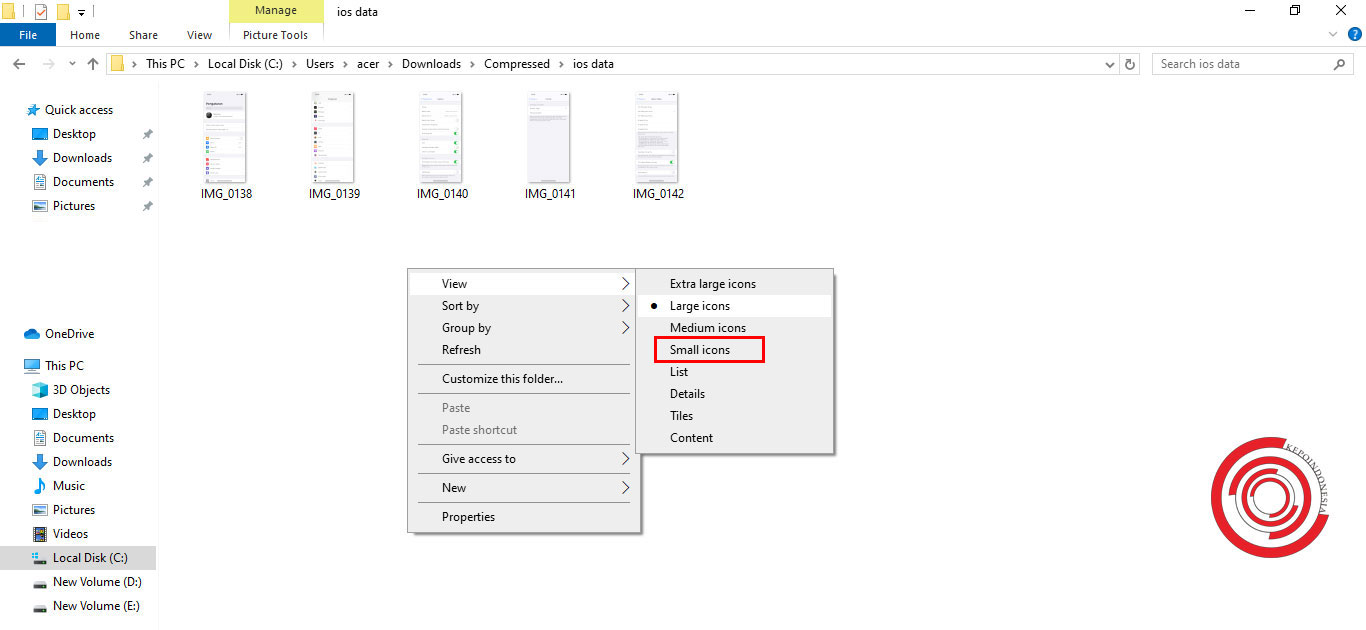The width and height of the screenshot is (1366, 630).
Task: Click Customize this folder in the context menu
Action: click(x=502, y=379)
